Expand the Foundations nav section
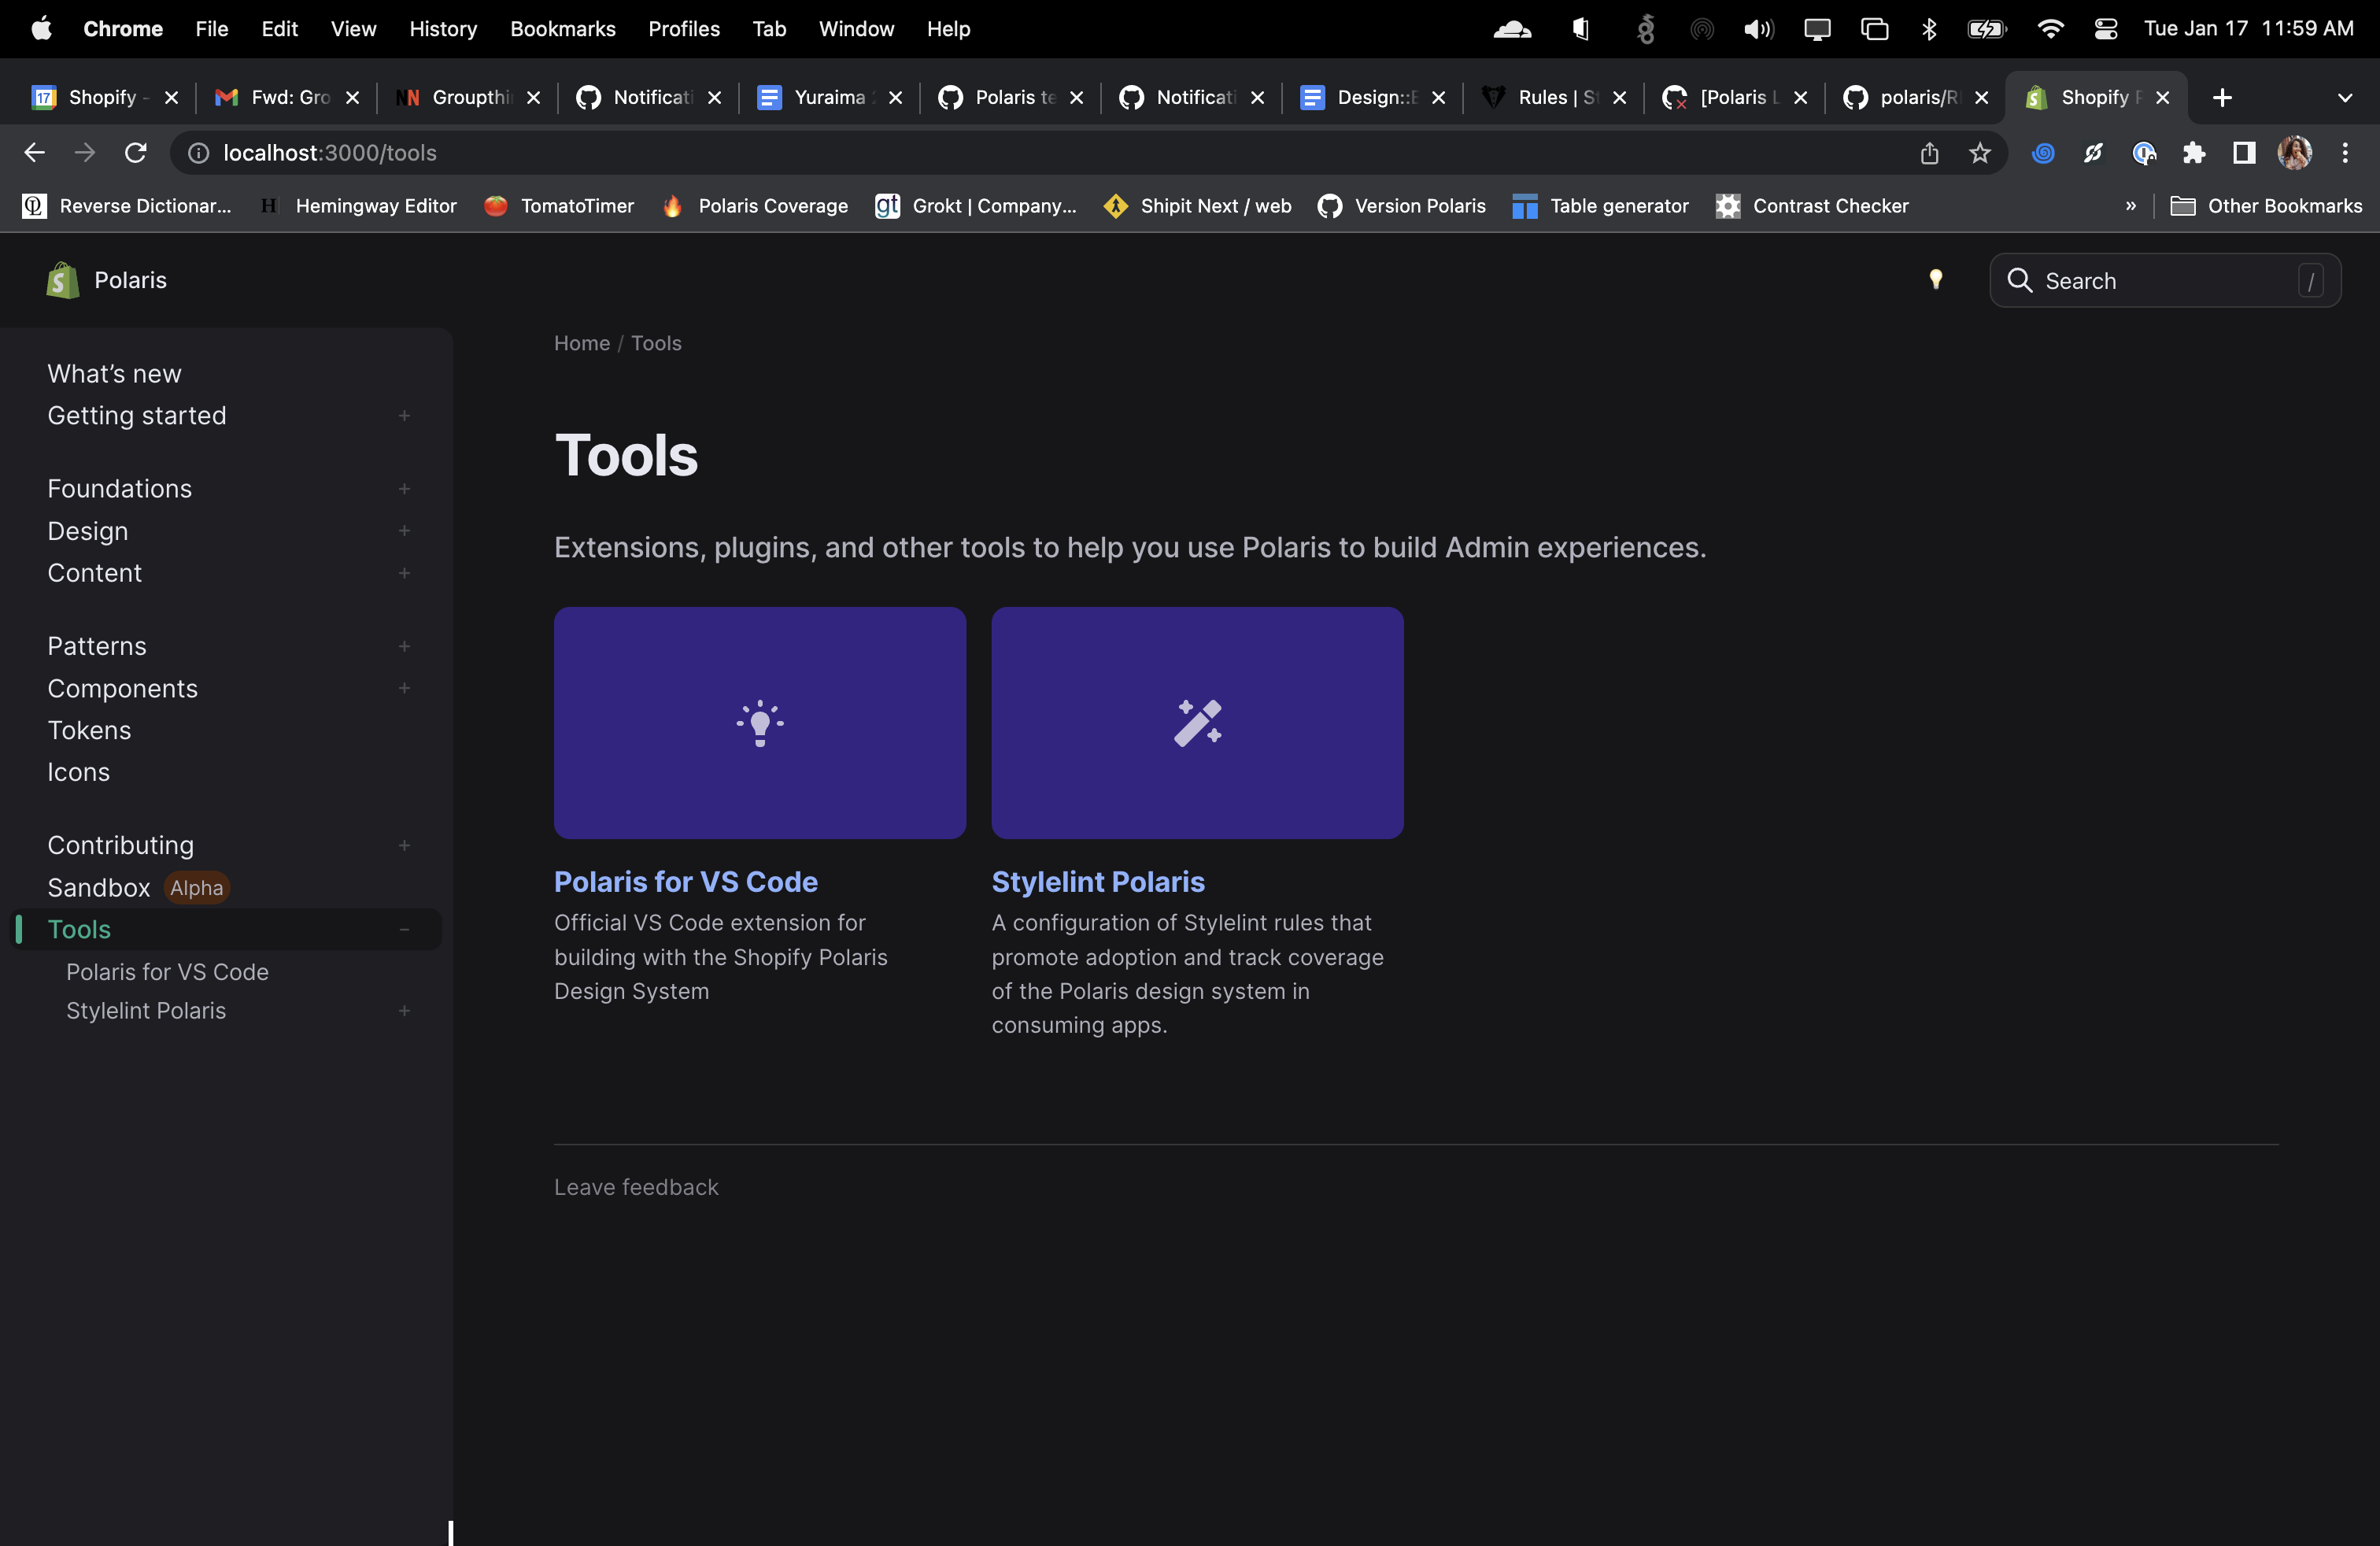The image size is (2380, 1546). (x=404, y=489)
